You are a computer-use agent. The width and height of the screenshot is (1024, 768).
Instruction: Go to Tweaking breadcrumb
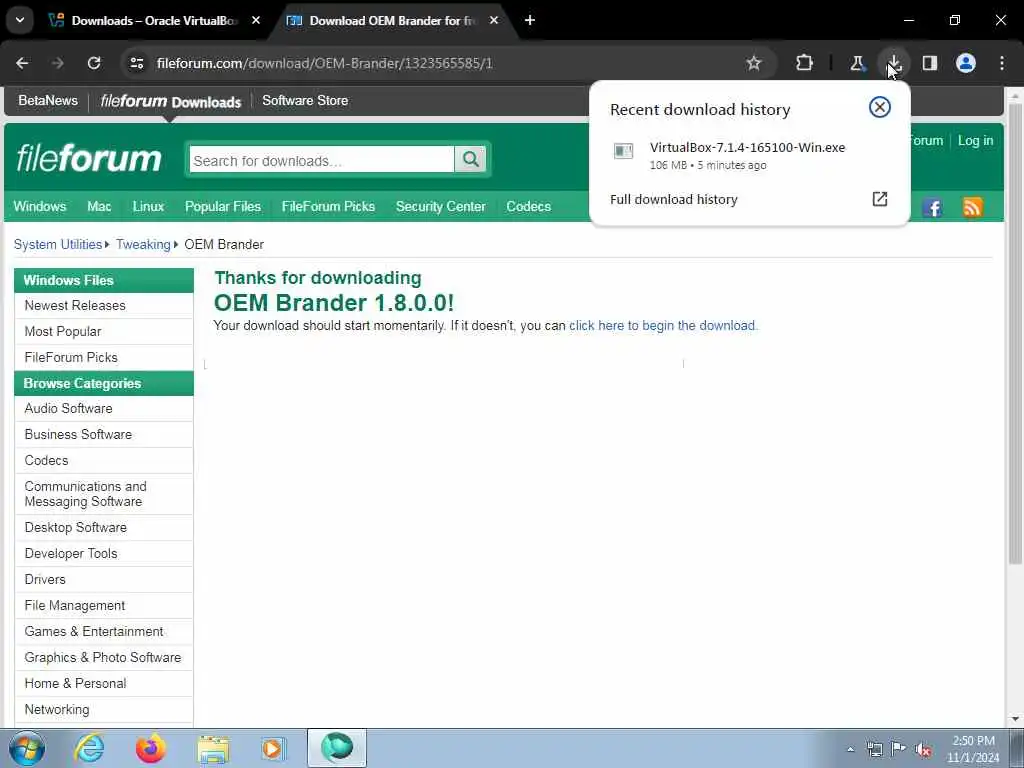pos(143,244)
